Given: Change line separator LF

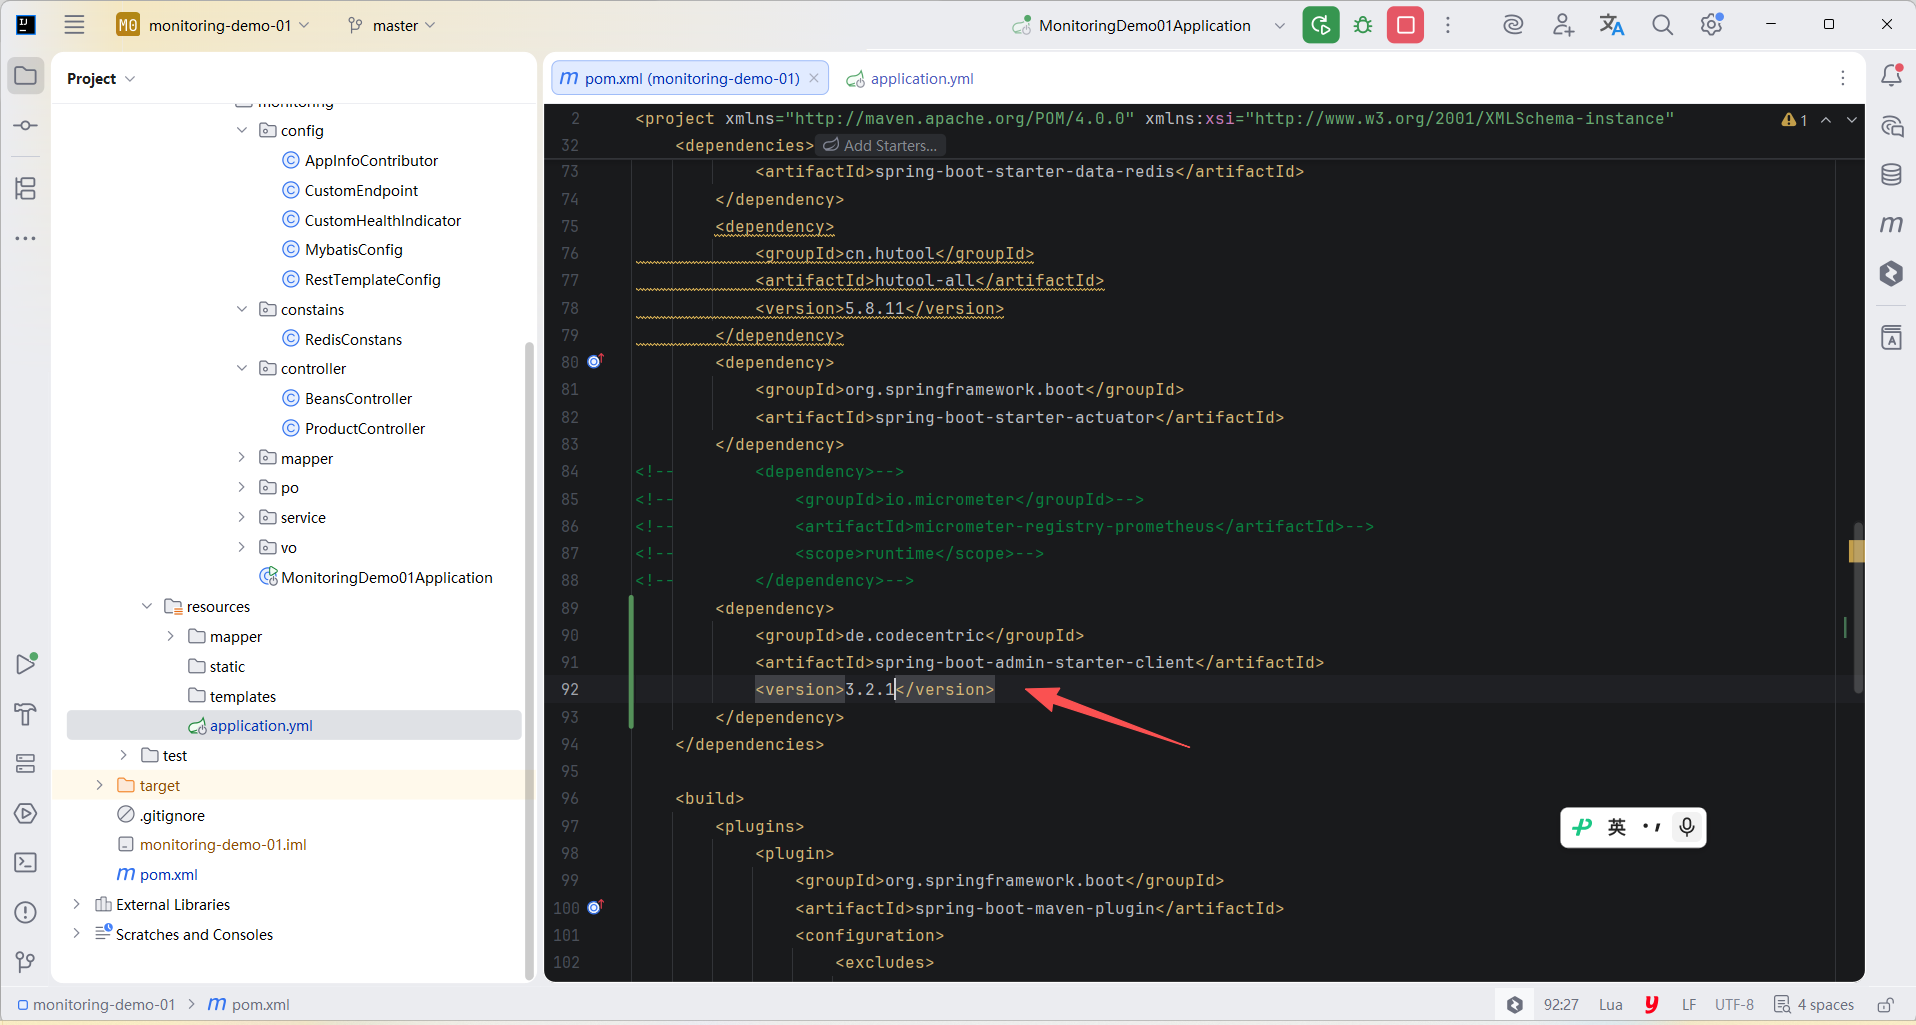Looking at the screenshot, I should coord(1689,1005).
